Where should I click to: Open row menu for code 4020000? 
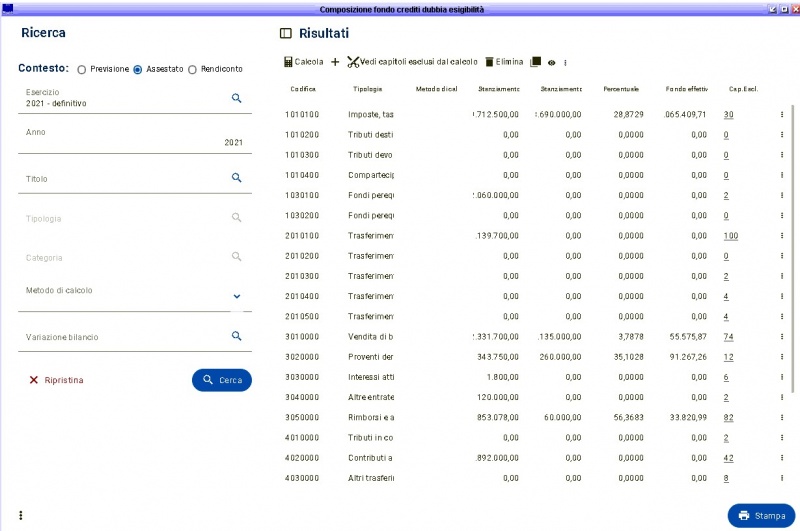point(782,458)
